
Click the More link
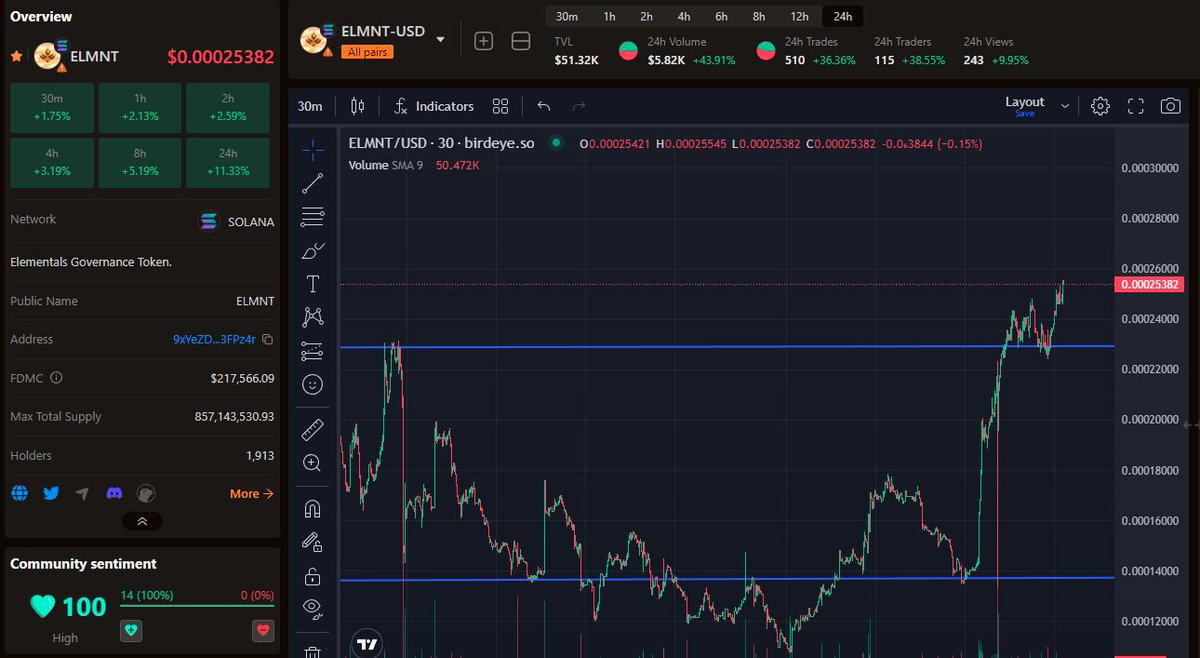coord(251,493)
